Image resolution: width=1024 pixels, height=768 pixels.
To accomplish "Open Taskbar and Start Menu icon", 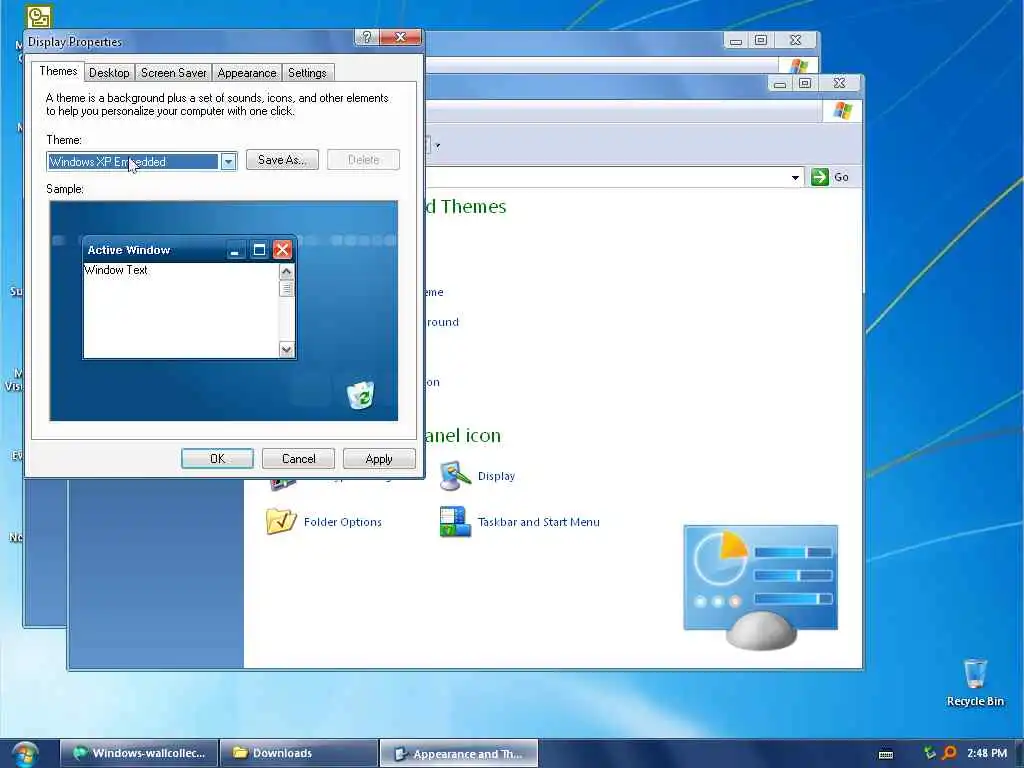I will (455, 521).
